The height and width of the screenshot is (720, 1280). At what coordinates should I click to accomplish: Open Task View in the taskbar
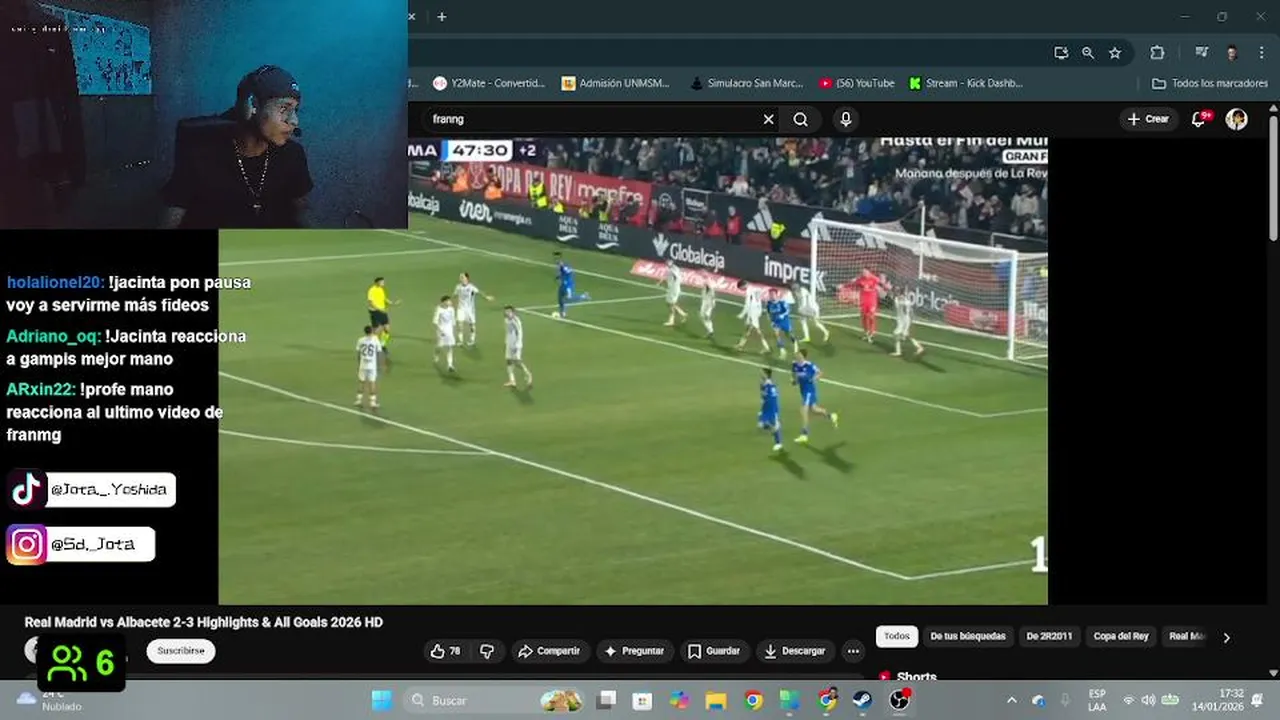607,700
